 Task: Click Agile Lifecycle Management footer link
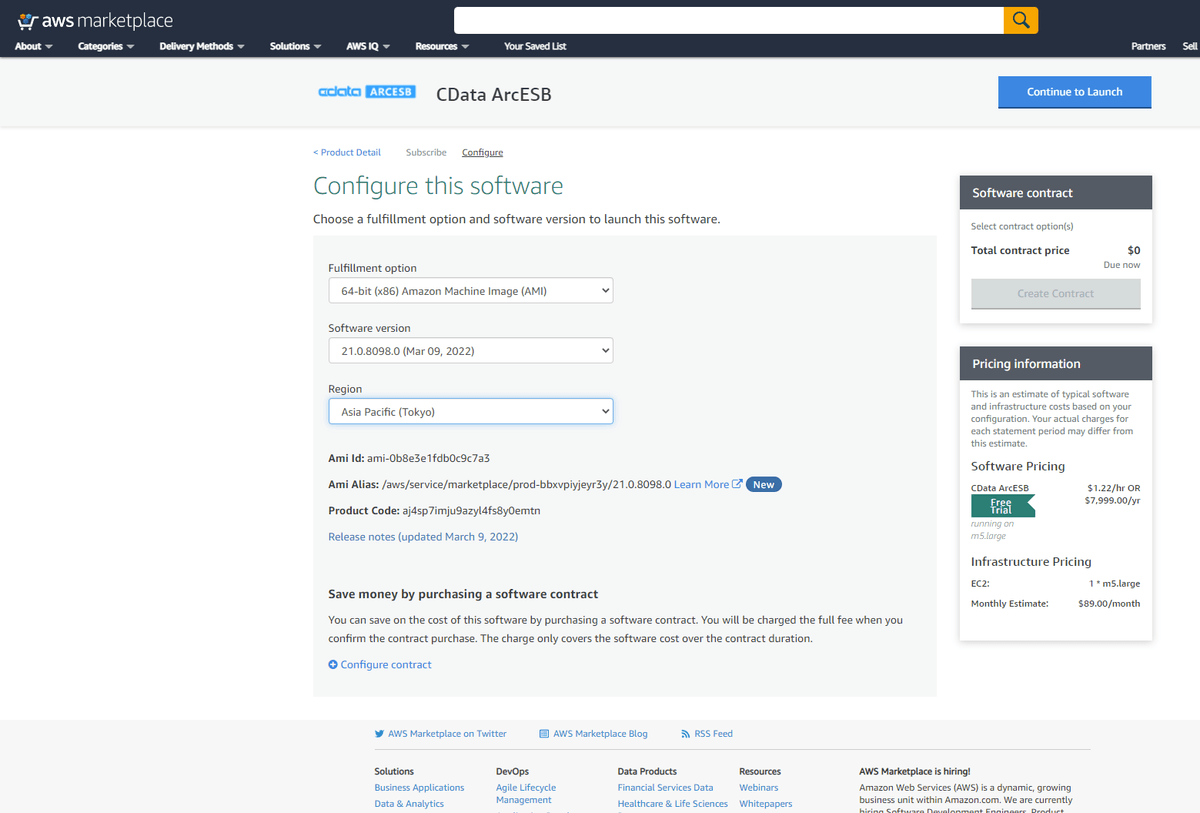pyautogui.click(x=526, y=794)
